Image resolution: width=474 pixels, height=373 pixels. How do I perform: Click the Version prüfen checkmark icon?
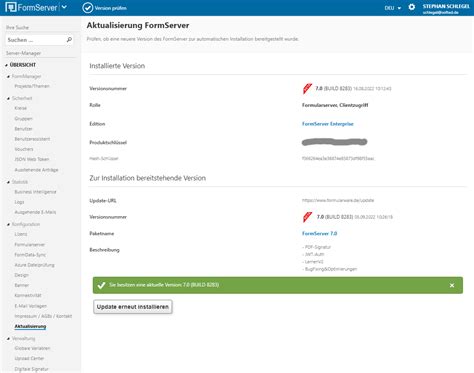click(x=88, y=8)
